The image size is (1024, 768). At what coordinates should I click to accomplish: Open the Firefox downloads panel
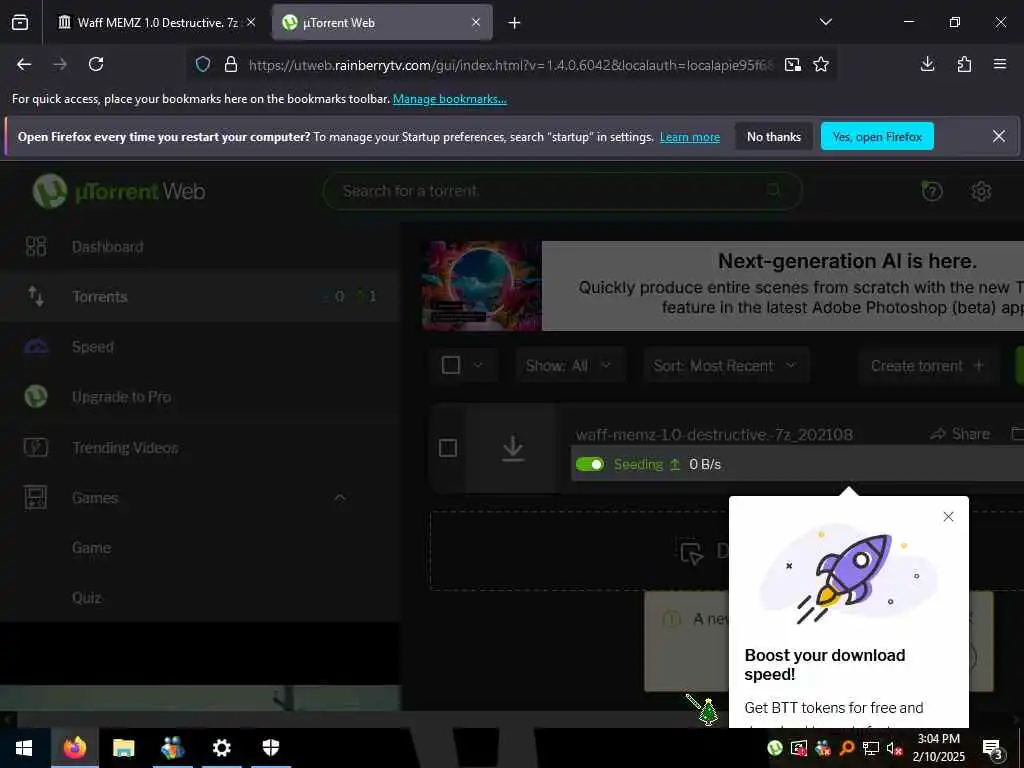coord(927,64)
